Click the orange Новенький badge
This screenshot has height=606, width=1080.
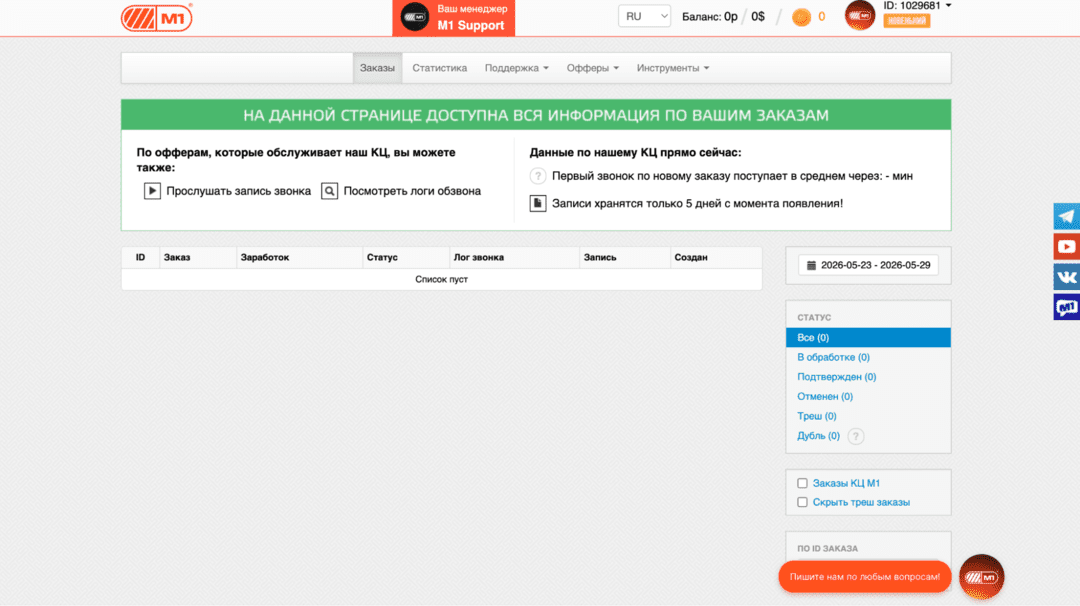[x=907, y=21]
